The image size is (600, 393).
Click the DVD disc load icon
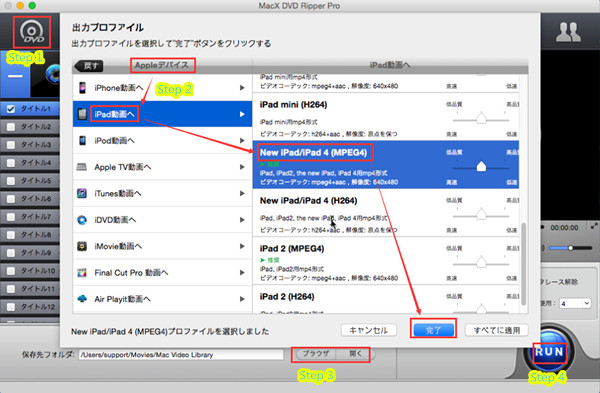[32, 32]
